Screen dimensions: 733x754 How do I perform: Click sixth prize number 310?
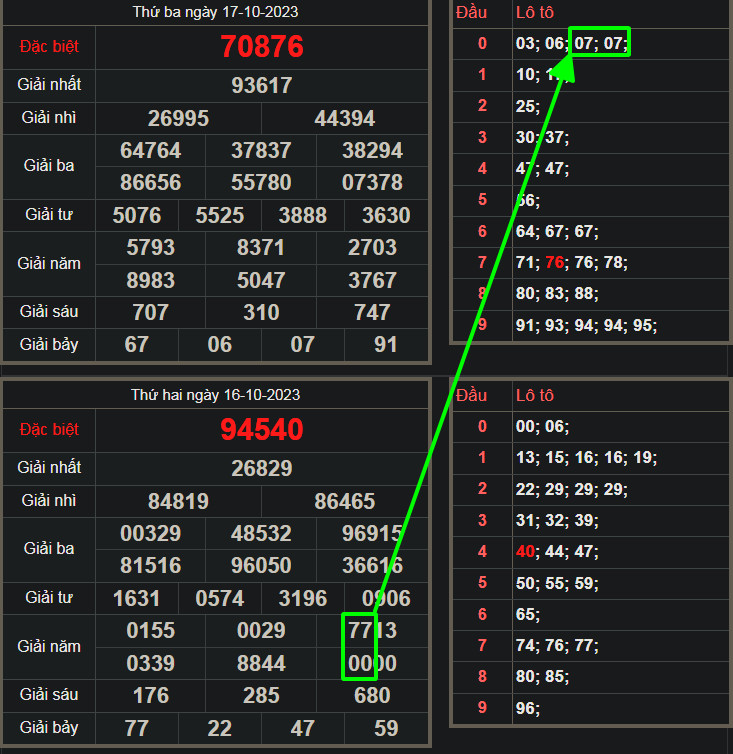[261, 313]
